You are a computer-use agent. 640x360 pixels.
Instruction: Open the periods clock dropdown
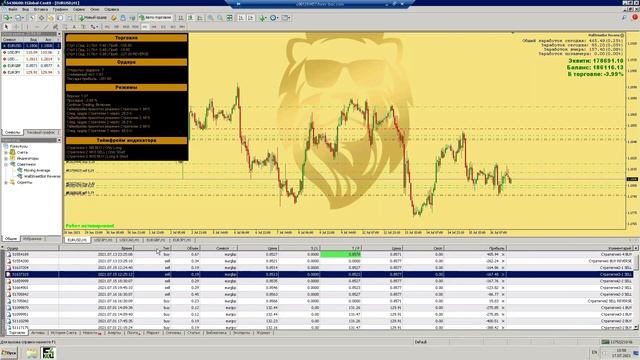273,18
